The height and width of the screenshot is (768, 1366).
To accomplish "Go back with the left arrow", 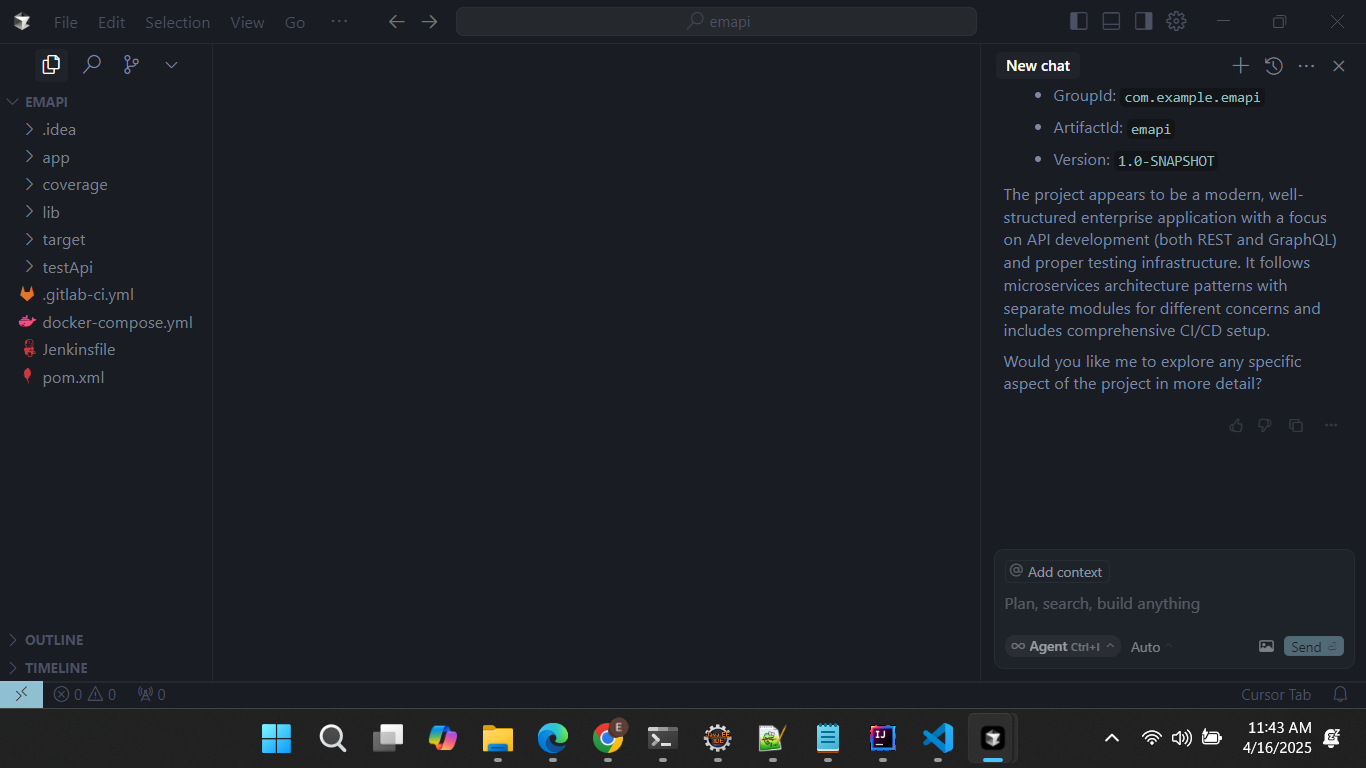I will click(x=396, y=21).
